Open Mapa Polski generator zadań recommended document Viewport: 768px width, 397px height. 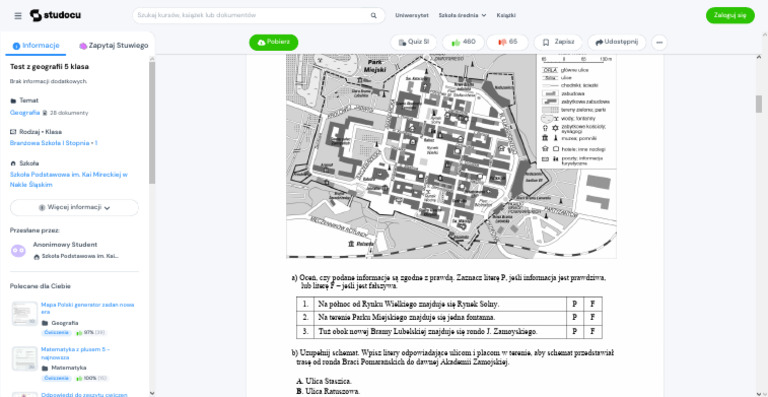pyautogui.click(x=88, y=308)
